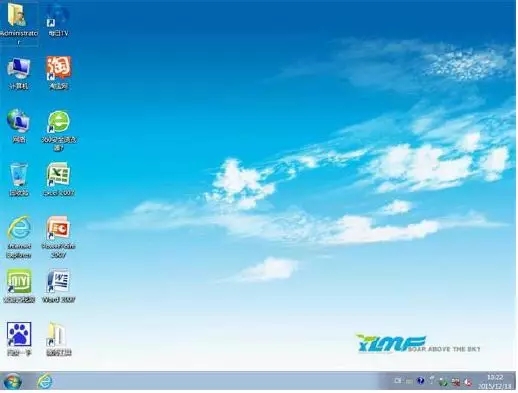Screen dimensions: 518x393
Task: Select the TV shortcut beside Administrator
Action: click(x=58, y=16)
